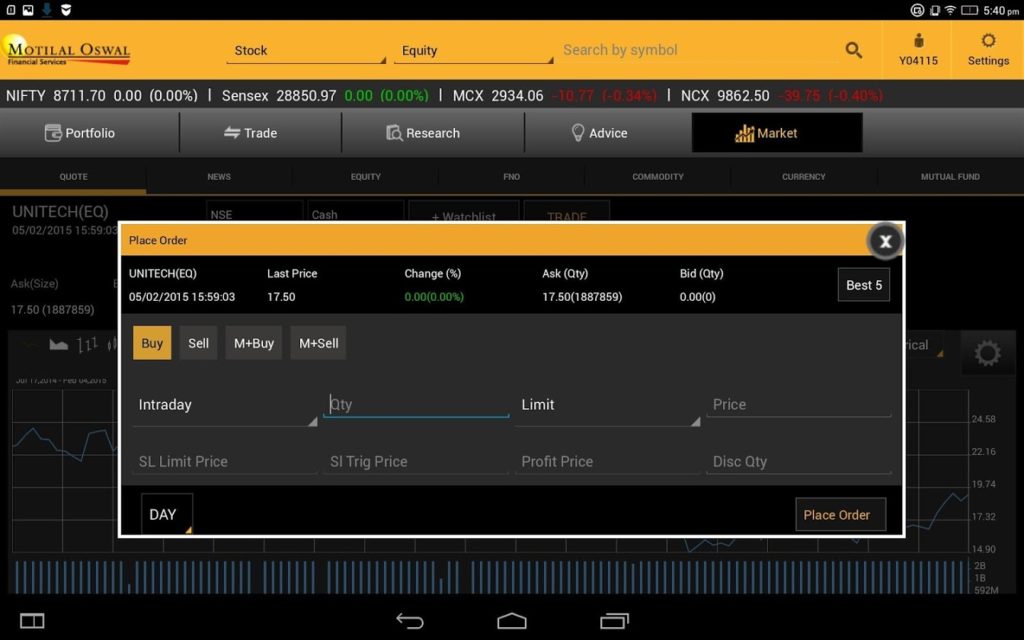The image size is (1024, 640).
Task: Expand the Intraday product dropdown
Action: pos(225,406)
